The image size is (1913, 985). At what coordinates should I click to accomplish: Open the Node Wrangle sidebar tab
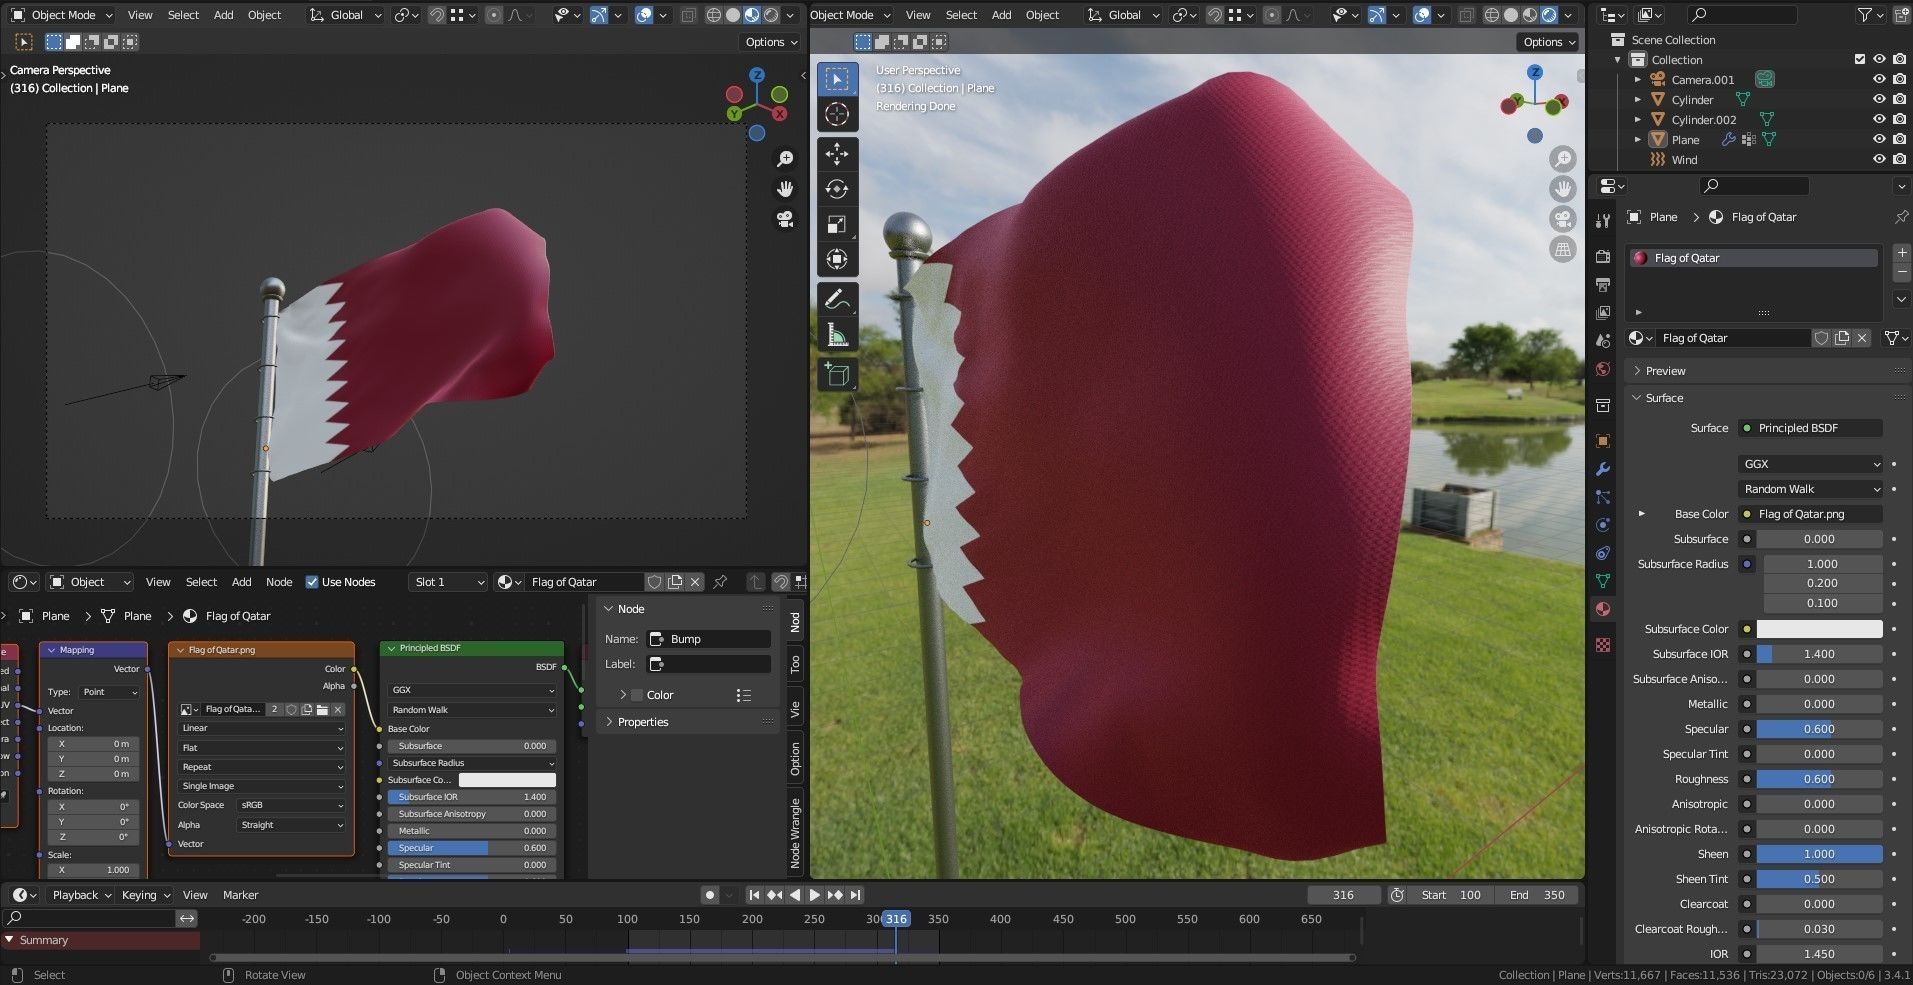tap(795, 833)
